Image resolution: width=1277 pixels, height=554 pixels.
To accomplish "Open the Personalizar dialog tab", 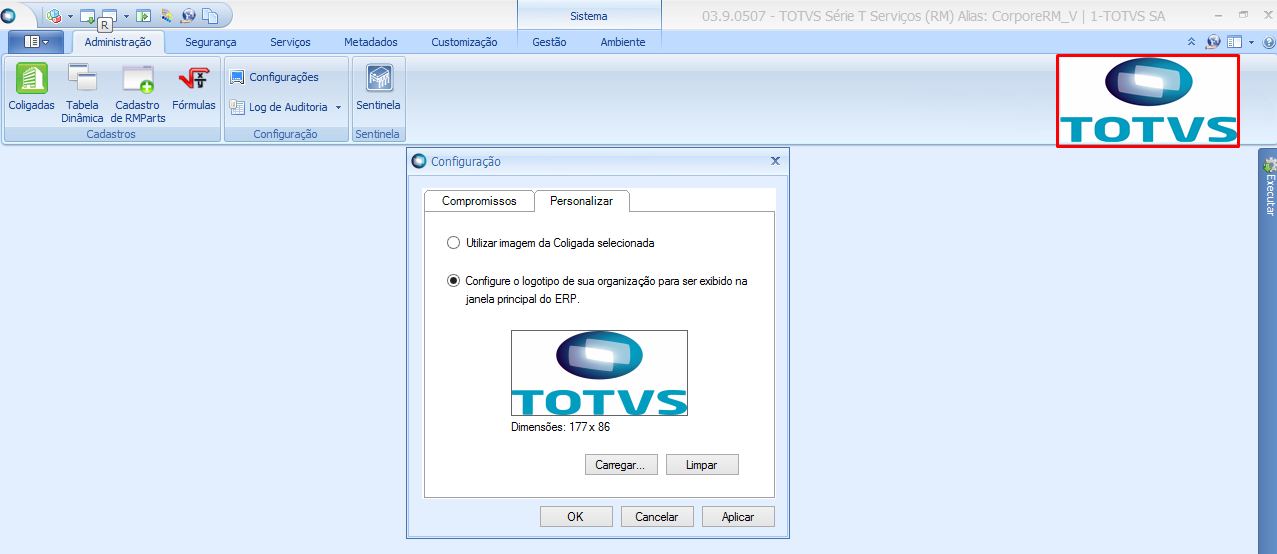I will point(581,200).
